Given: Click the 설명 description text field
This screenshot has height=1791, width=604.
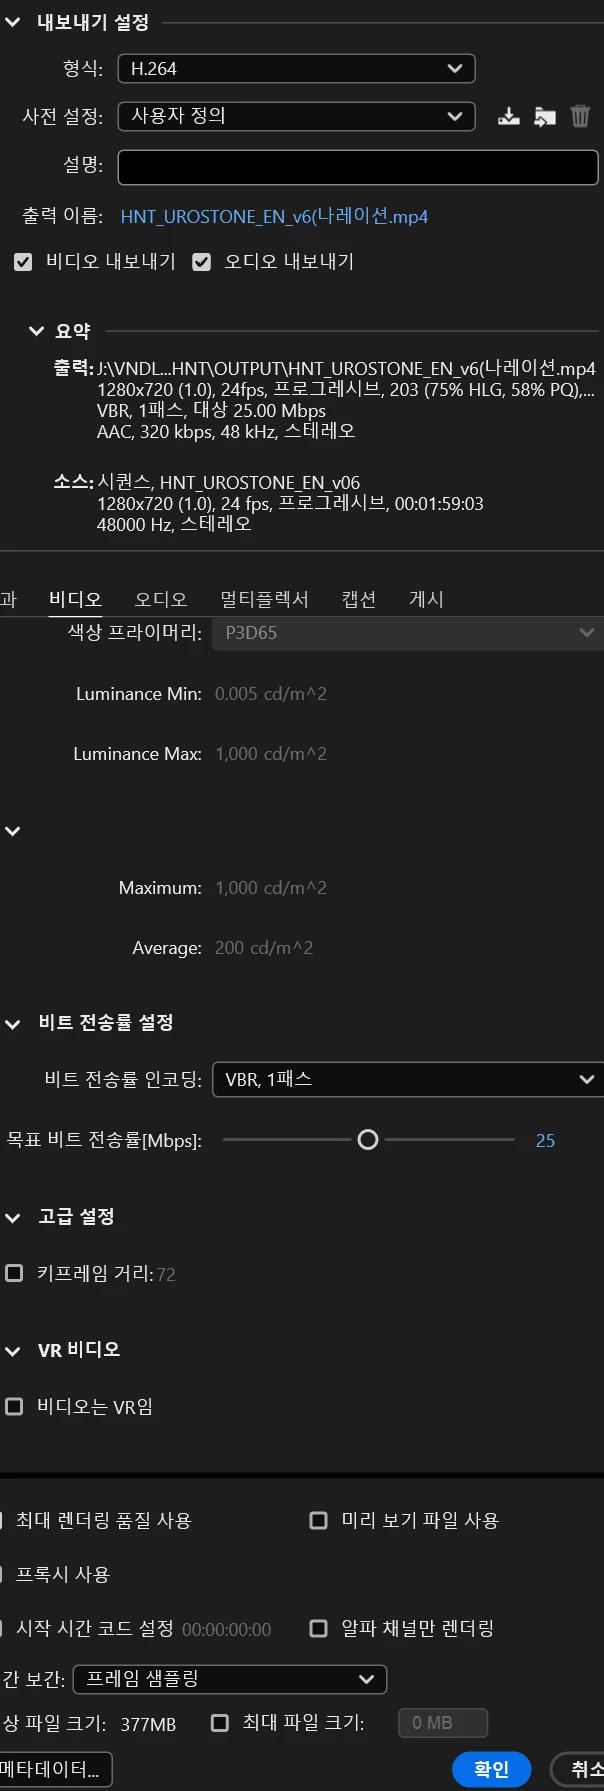Looking at the screenshot, I should [358, 167].
